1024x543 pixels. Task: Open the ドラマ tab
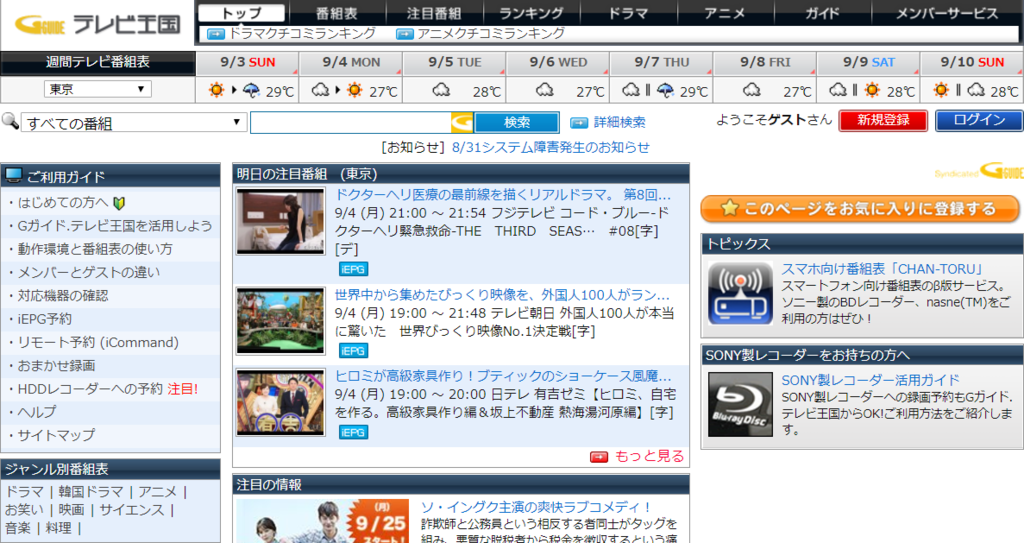point(628,13)
